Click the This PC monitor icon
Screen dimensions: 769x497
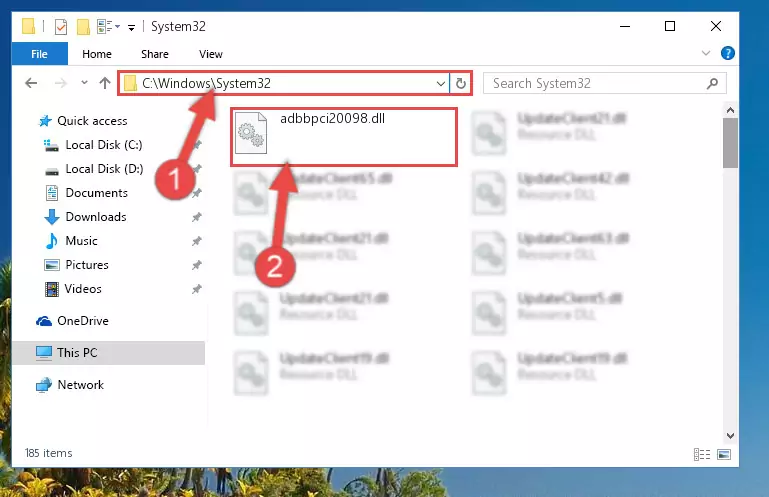coord(44,353)
